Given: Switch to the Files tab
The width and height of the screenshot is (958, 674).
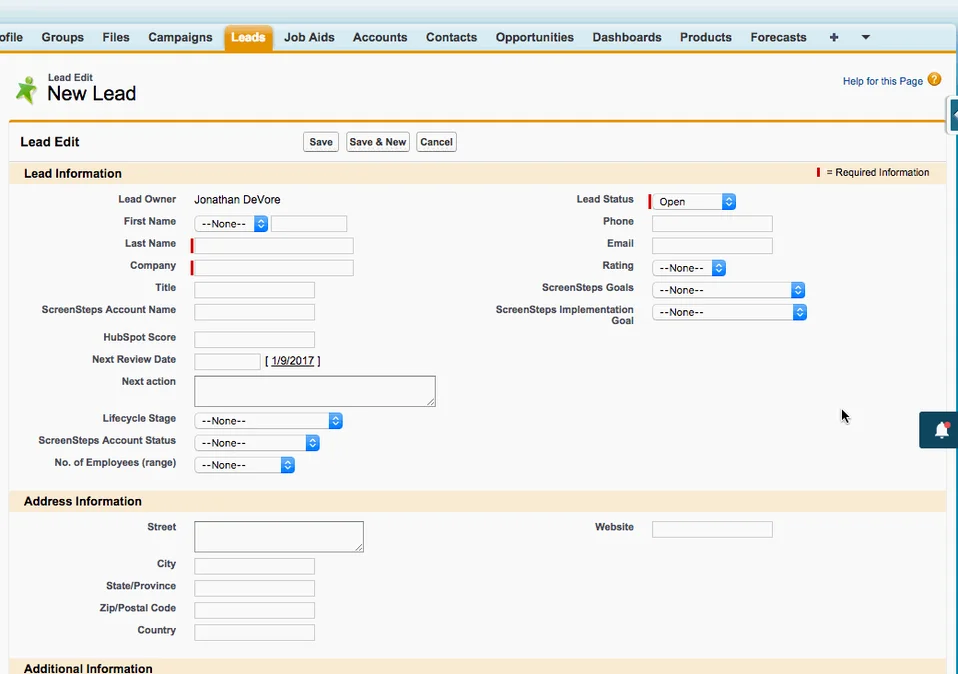Looking at the screenshot, I should (x=116, y=37).
